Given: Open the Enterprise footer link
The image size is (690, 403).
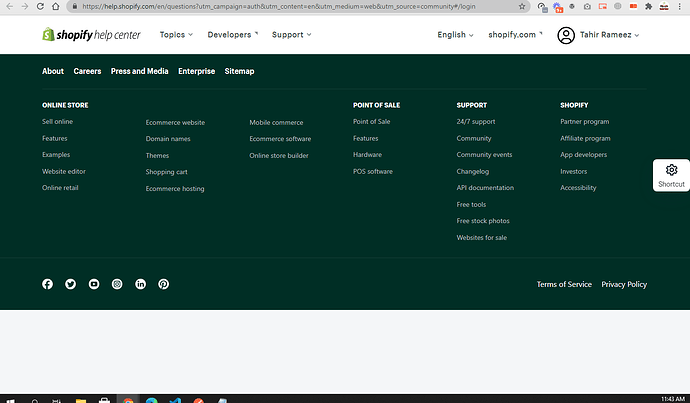Looking at the screenshot, I should coord(196,71).
